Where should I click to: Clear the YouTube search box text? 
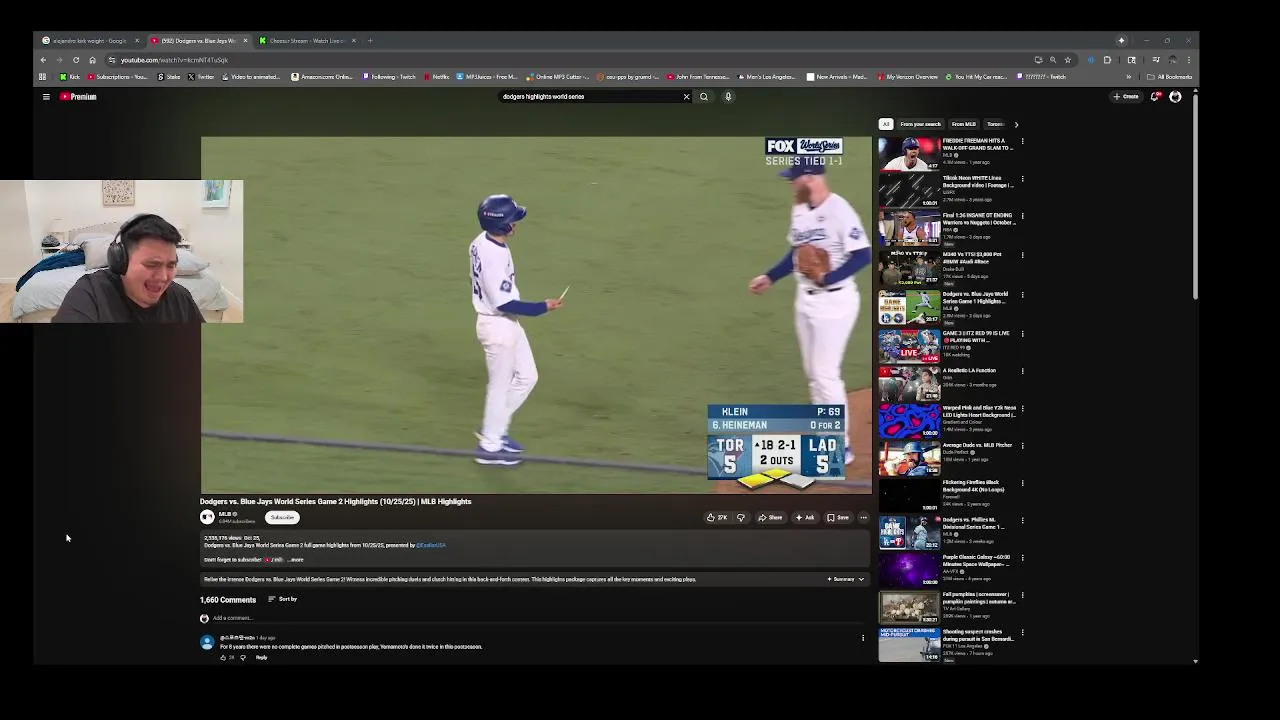click(686, 97)
